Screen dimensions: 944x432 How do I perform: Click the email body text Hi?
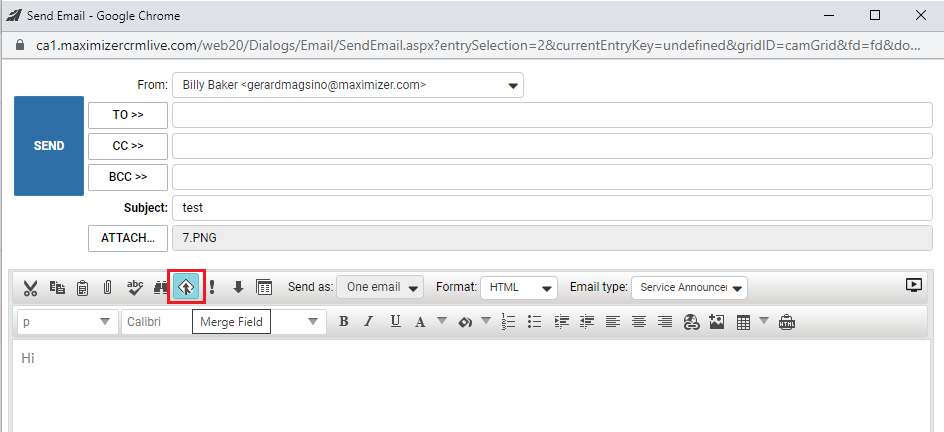[x=28, y=359]
